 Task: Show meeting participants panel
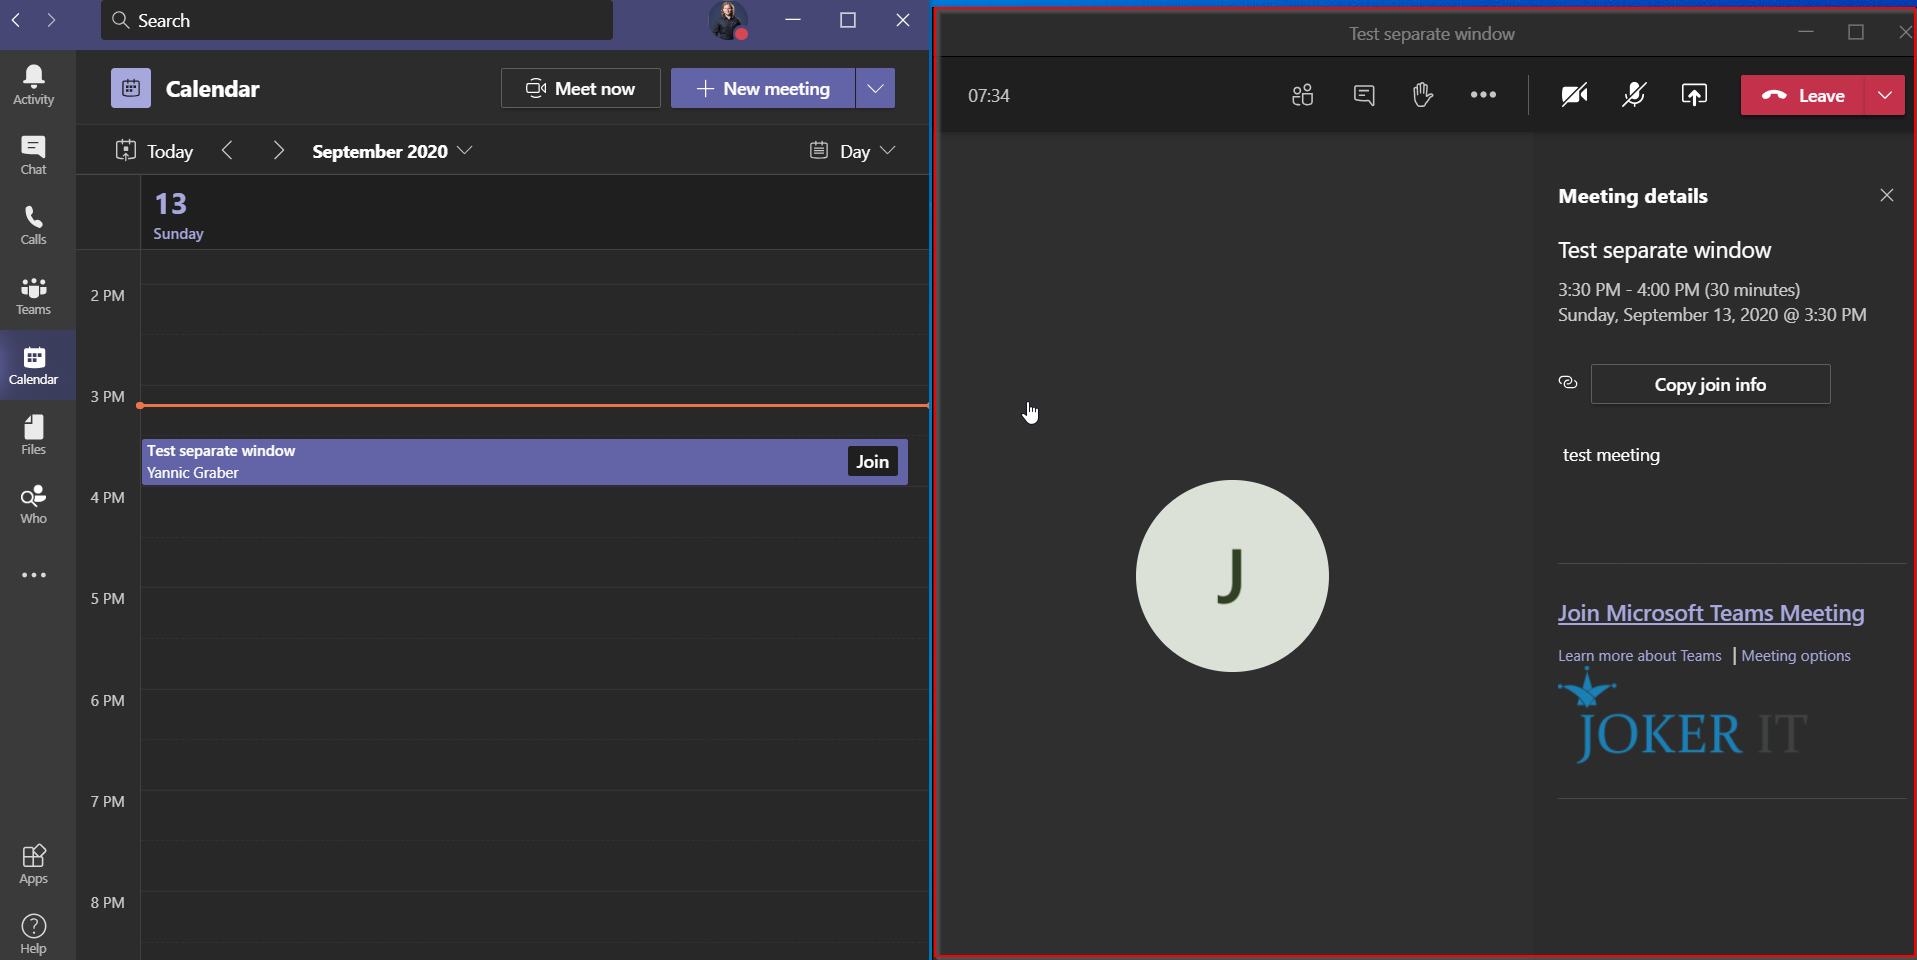1302,95
